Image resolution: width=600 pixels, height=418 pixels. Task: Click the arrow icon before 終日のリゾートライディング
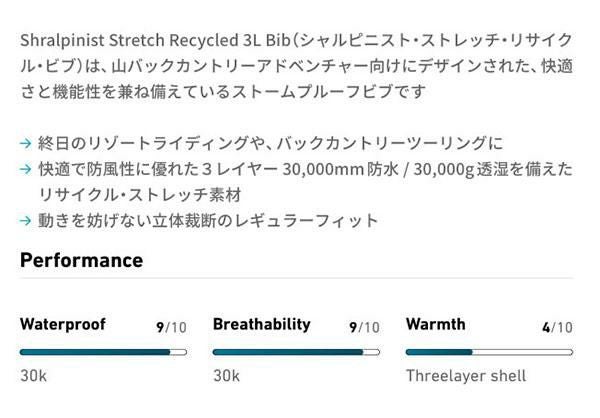[25, 142]
